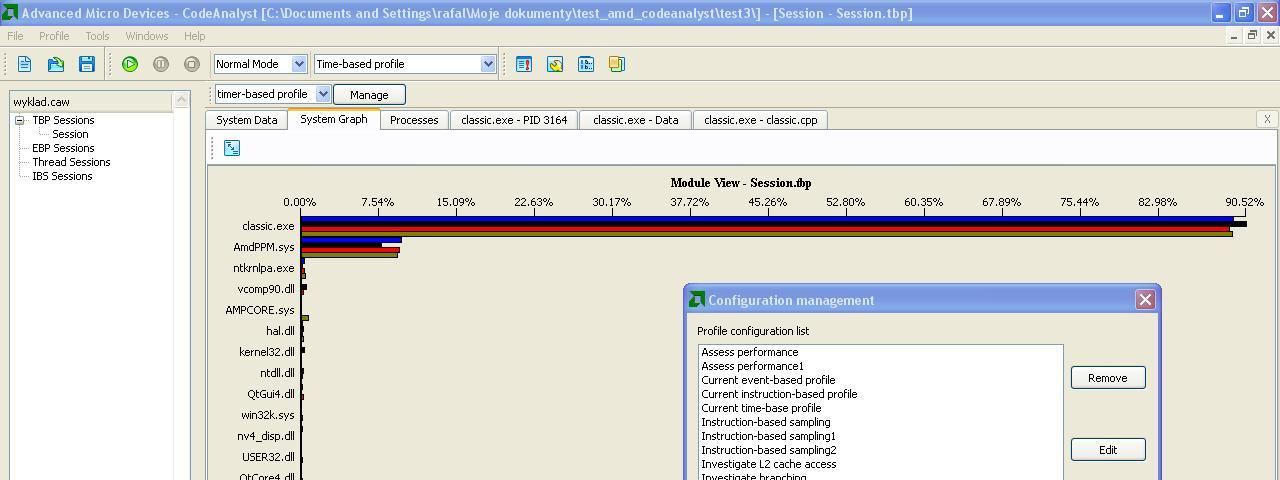1280x480 pixels.
Task: Select Assess performance in the profile list
Action: 750,352
